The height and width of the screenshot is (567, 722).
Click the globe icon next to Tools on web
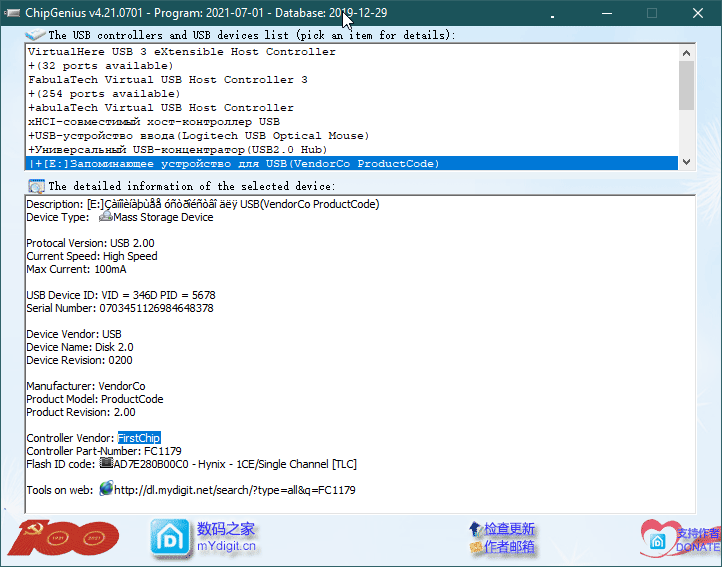point(106,488)
